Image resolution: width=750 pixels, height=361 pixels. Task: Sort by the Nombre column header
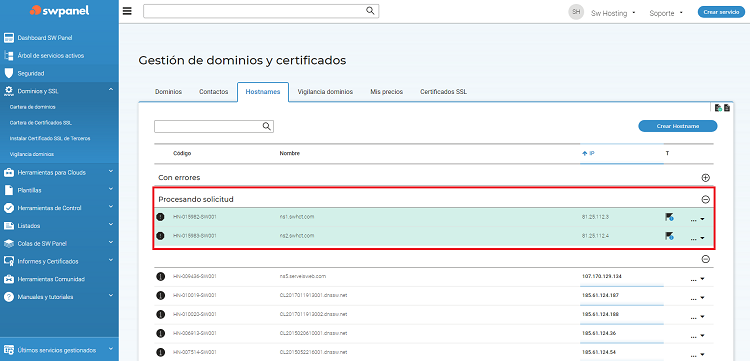pyautogui.click(x=289, y=153)
